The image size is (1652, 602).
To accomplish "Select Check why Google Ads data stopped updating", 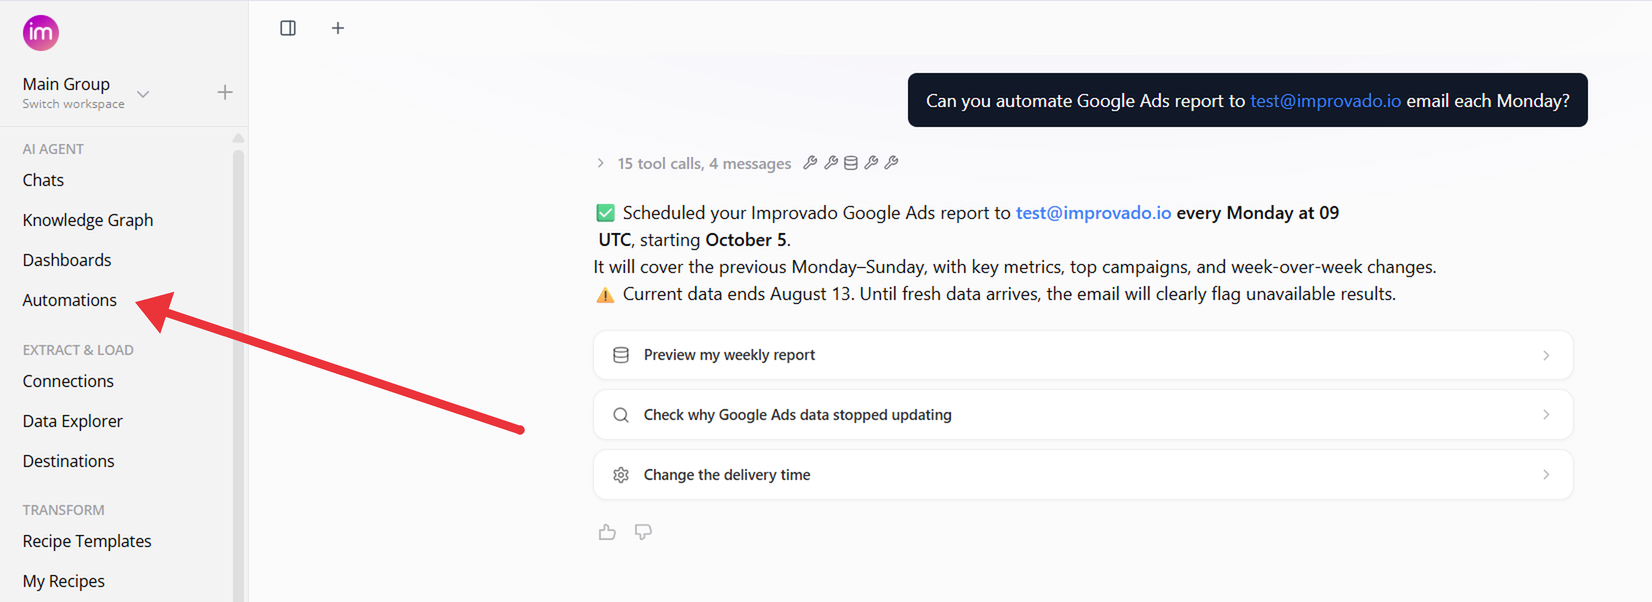I will 1083,415.
